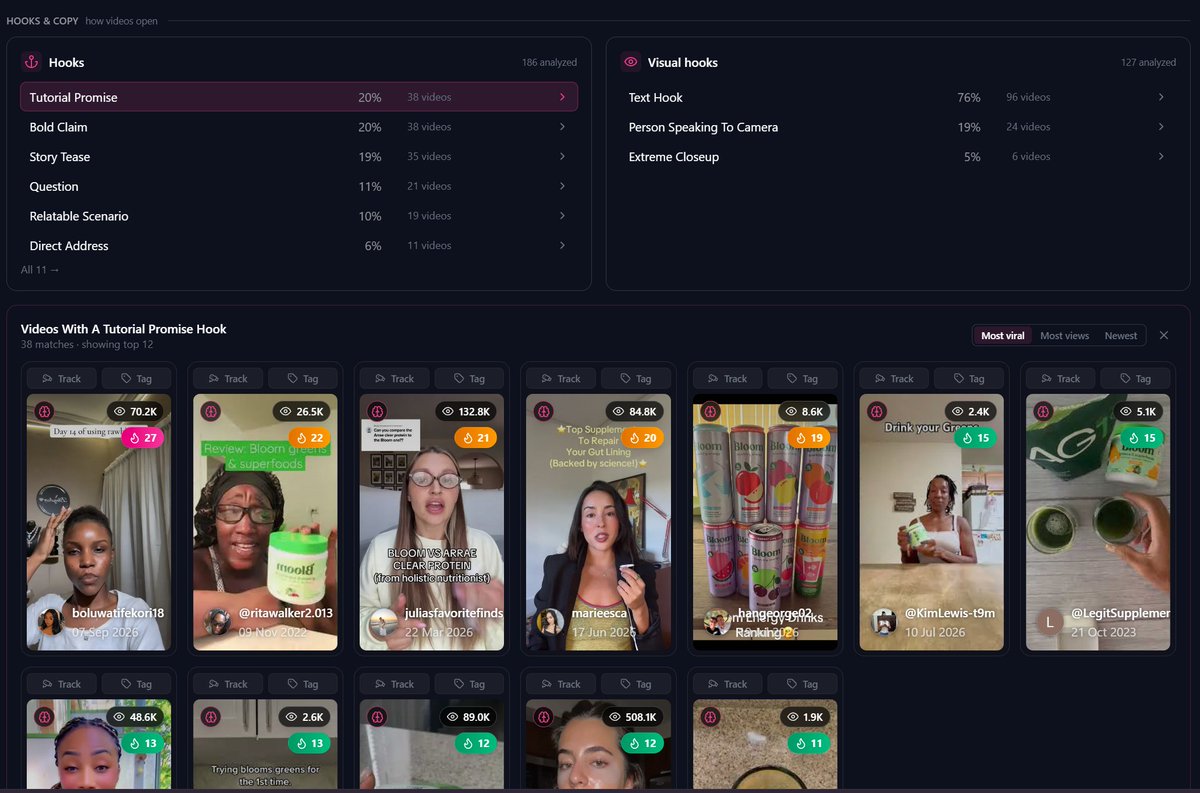Click the 70.2K views badge
The height and width of the screenshot is (793, 1200).
(136, 411)
